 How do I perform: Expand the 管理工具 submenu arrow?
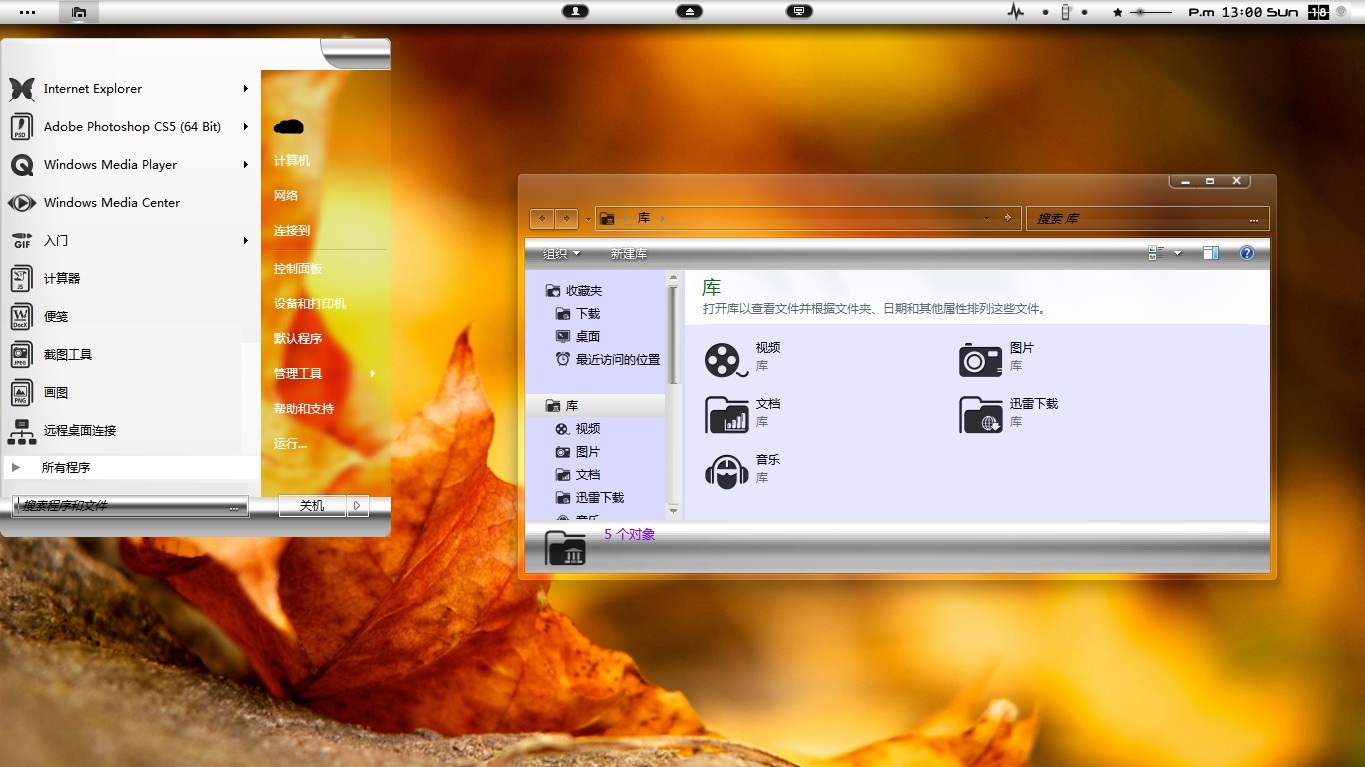(x=373, y=373)
